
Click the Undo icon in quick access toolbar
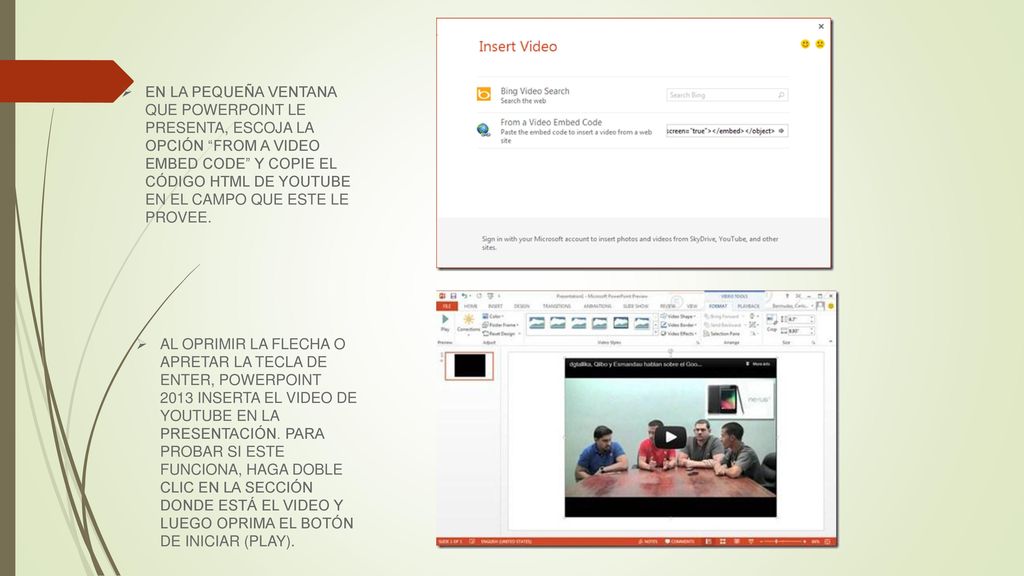click(x=464, y=296)
